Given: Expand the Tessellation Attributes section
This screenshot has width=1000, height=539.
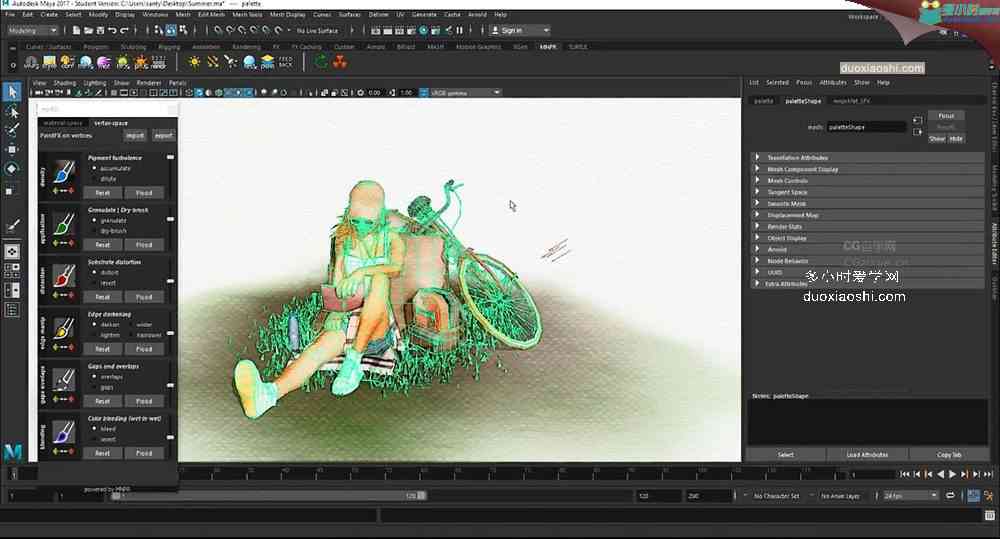Looking at the screenshot, I should pos(868,158).
